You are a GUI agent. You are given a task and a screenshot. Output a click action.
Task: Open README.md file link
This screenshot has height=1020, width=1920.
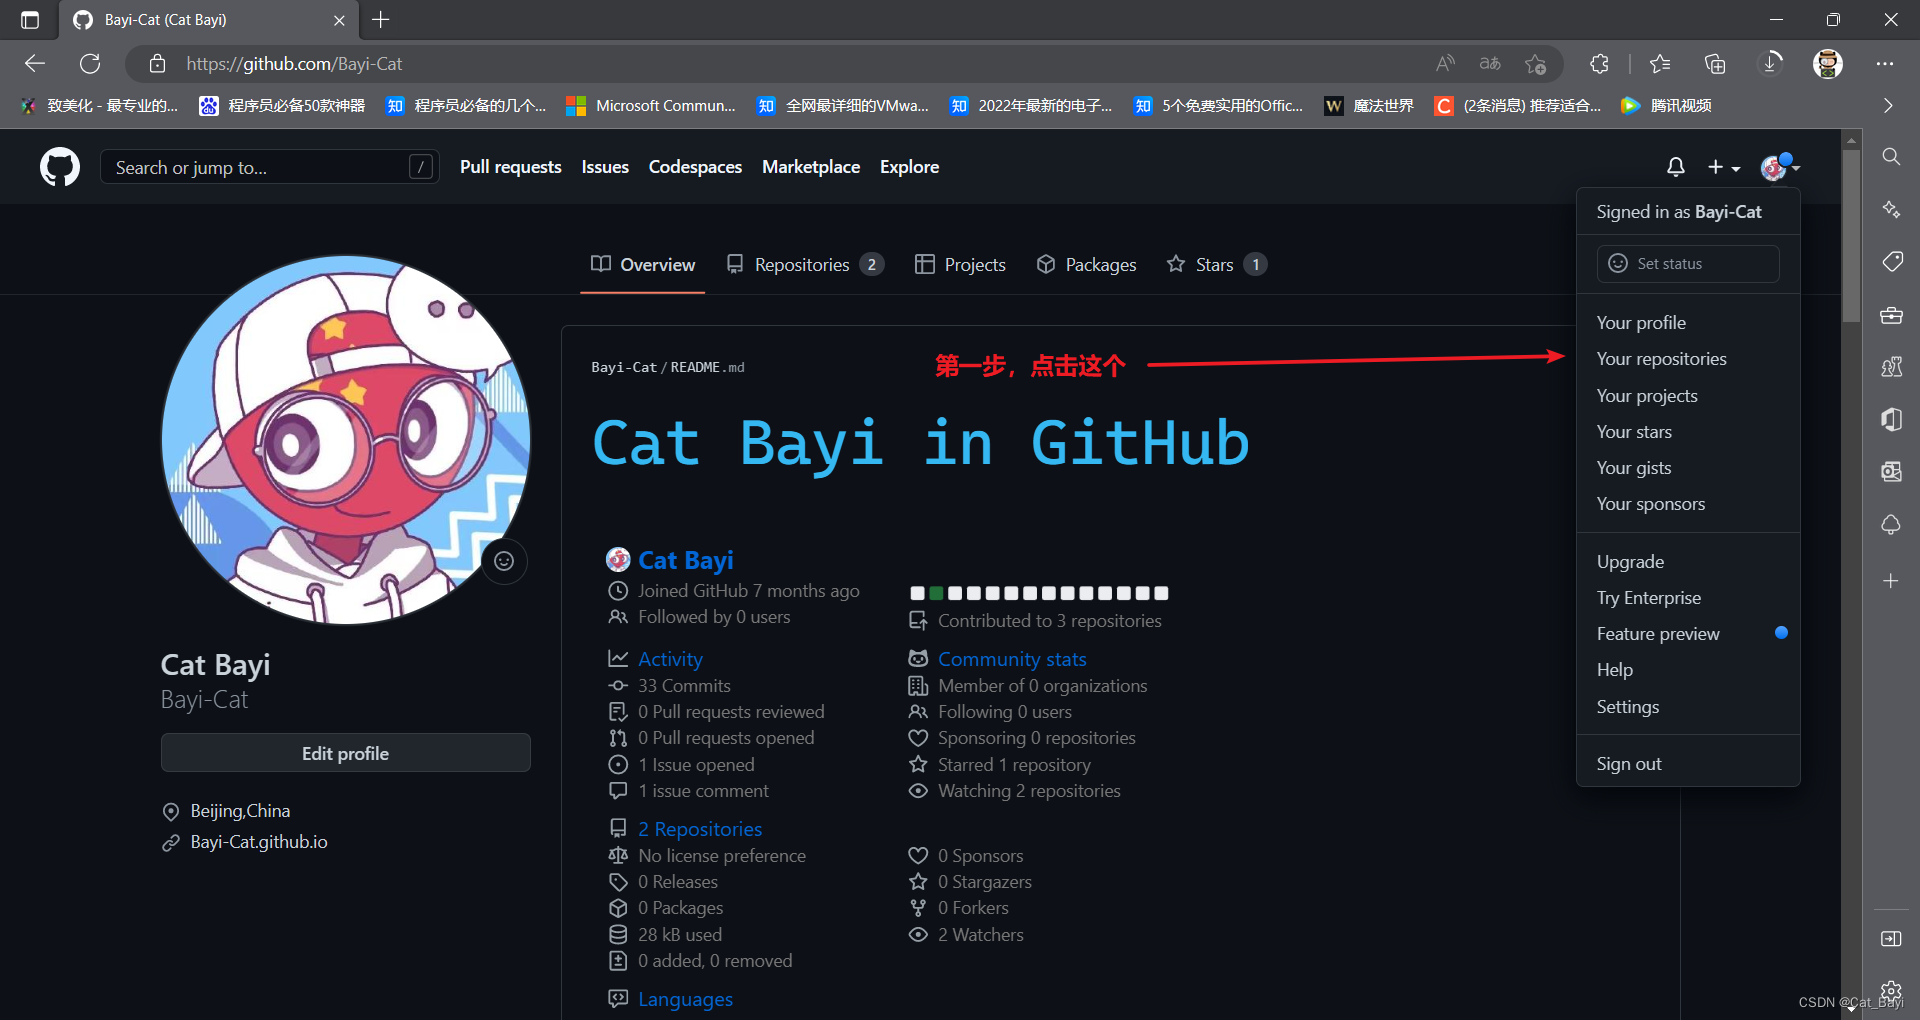coord(707,368)
